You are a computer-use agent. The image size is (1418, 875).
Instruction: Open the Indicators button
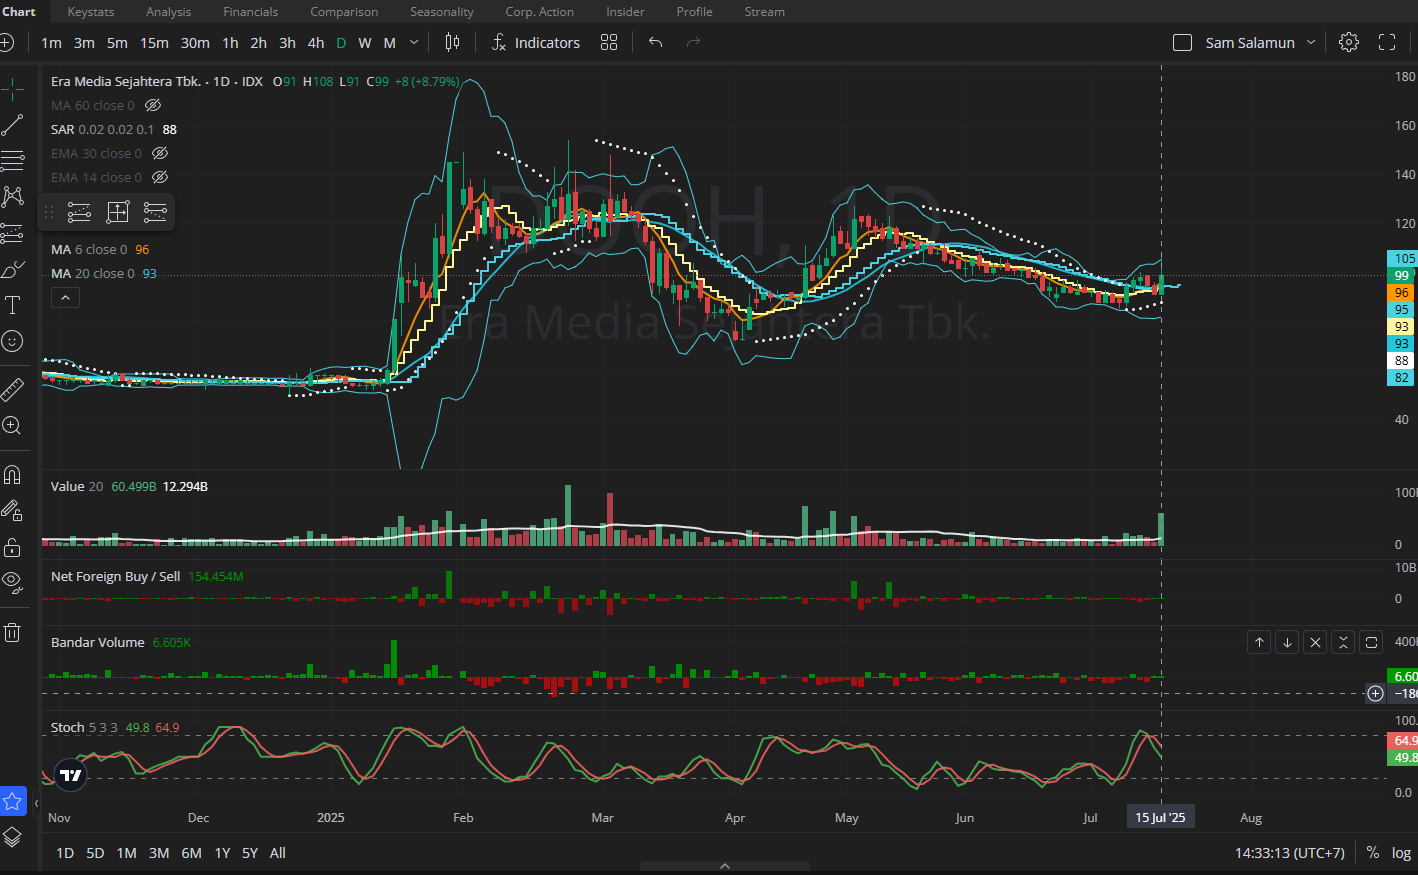pos(536,42)
